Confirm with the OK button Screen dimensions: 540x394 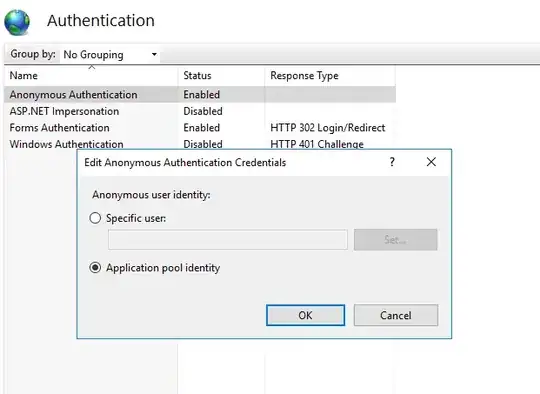coord(305,315)
